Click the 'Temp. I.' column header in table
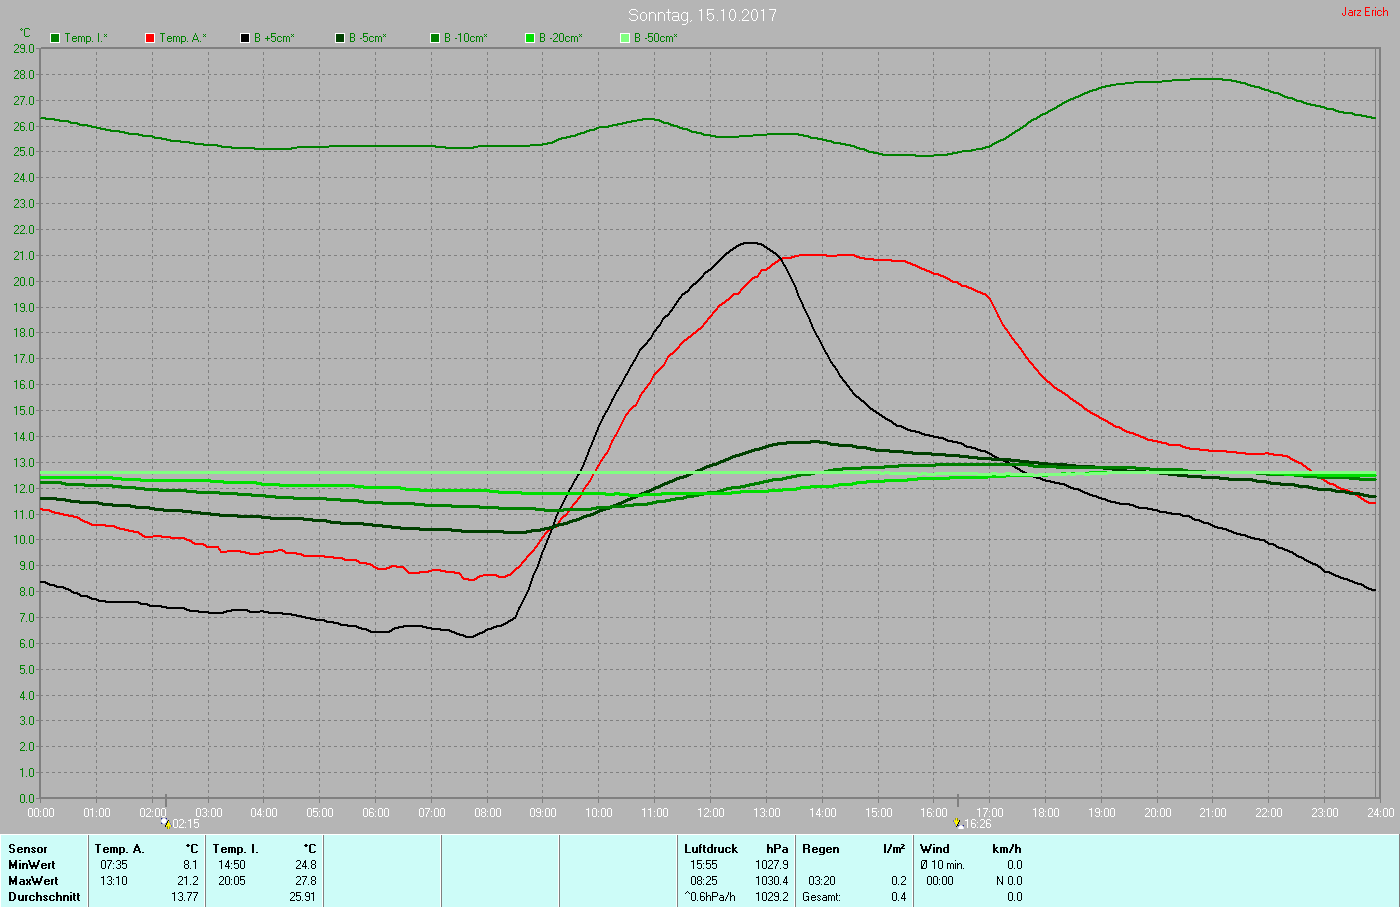Viewport: 1400px width, 907px height. 236,849
